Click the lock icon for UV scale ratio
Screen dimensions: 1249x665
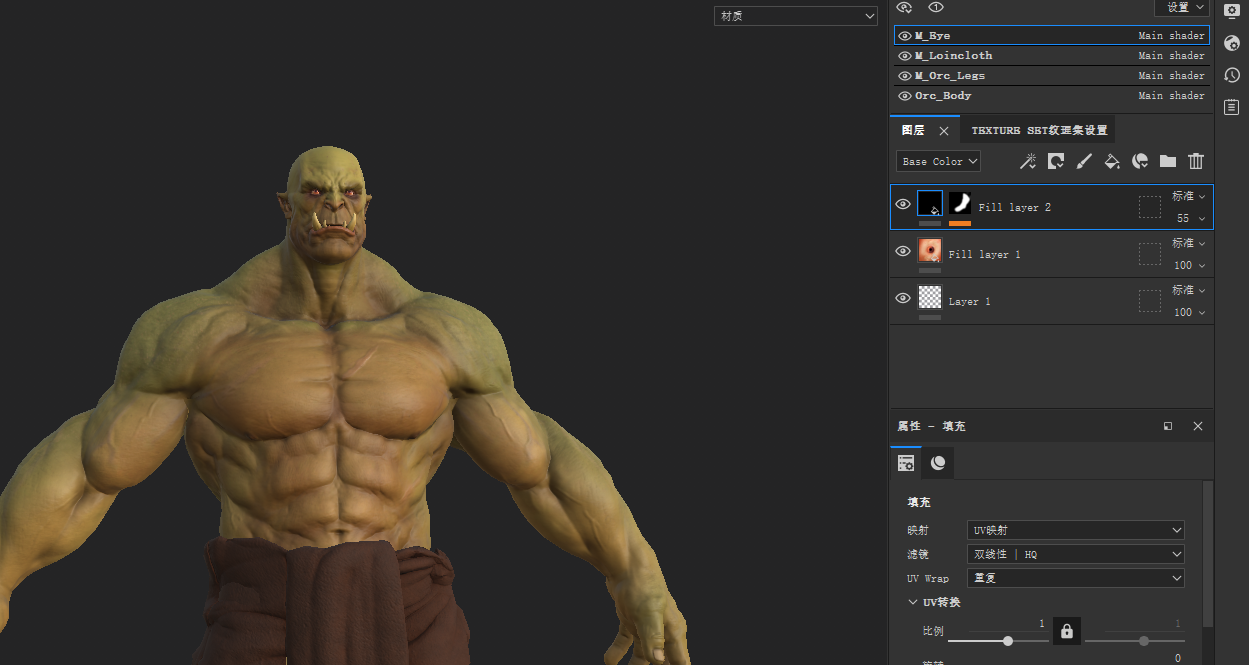(1067, 632)
